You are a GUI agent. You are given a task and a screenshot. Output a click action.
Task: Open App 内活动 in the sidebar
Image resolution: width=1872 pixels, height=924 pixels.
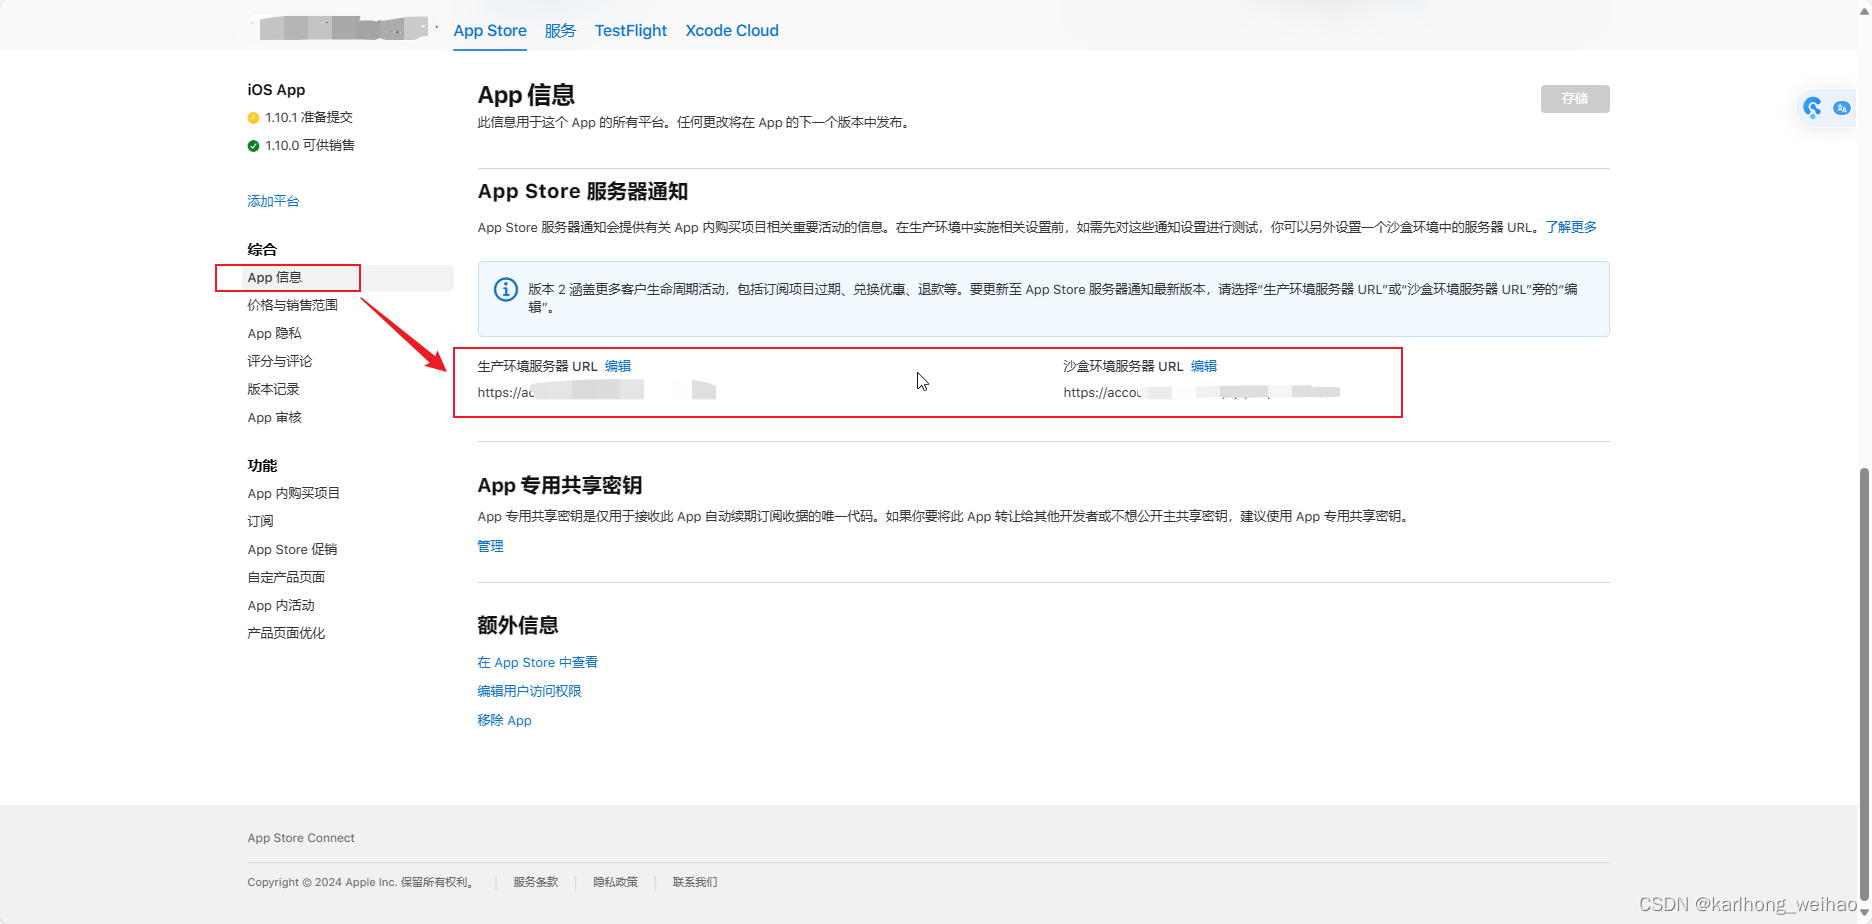coord(281,605)
